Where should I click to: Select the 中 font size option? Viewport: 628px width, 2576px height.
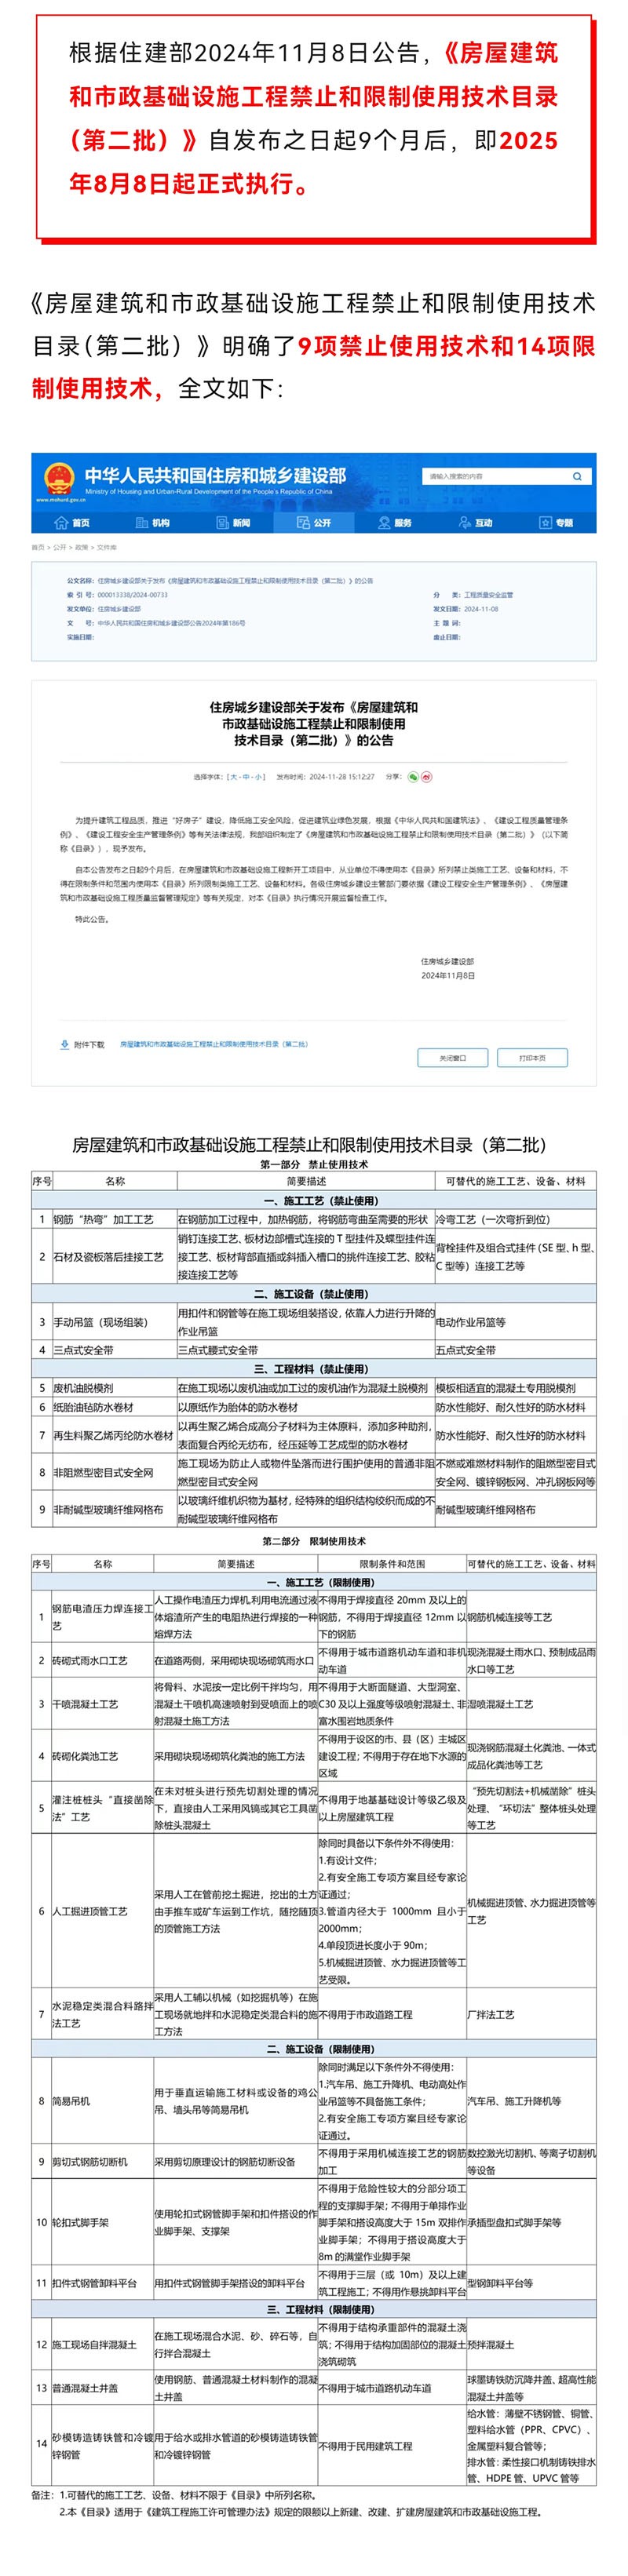pos(247,776)
